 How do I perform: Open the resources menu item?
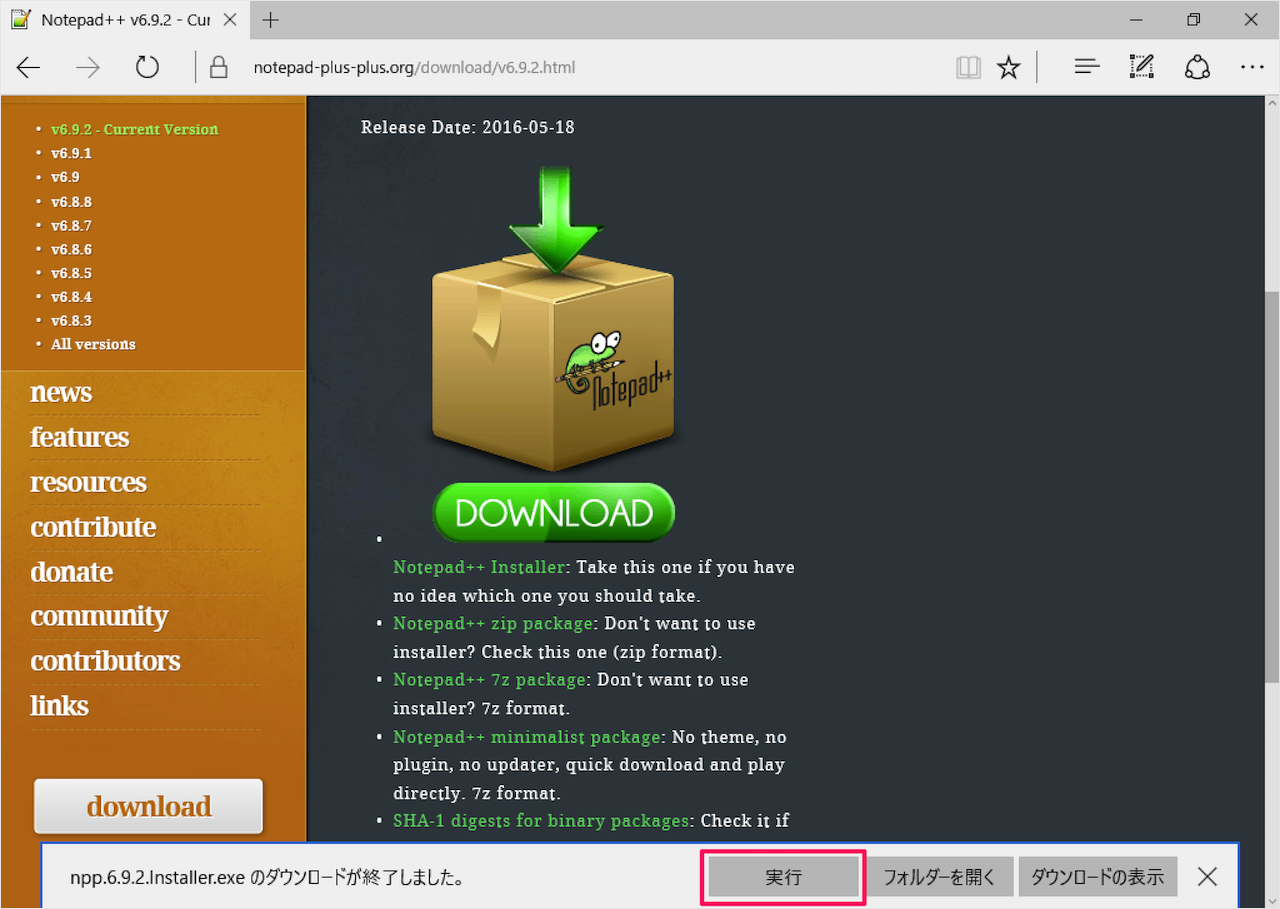[88, 482]
